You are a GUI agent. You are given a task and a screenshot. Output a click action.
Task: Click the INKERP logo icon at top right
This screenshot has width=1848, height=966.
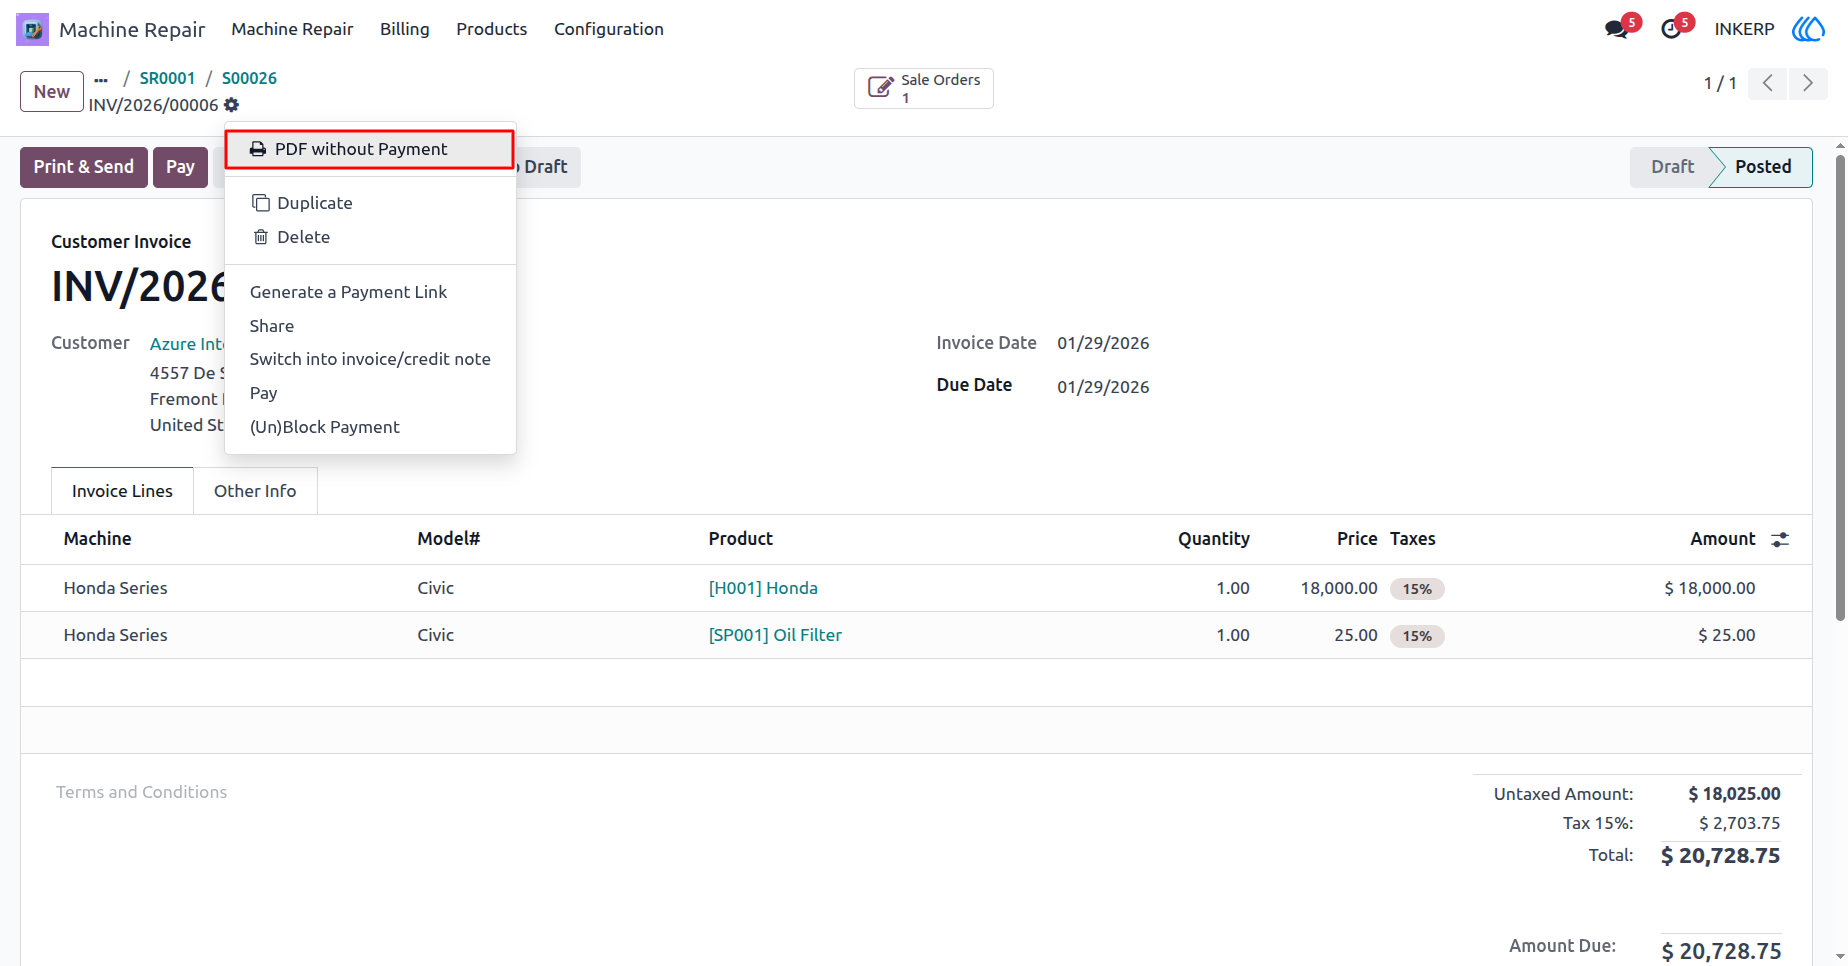click(1808, 29)
